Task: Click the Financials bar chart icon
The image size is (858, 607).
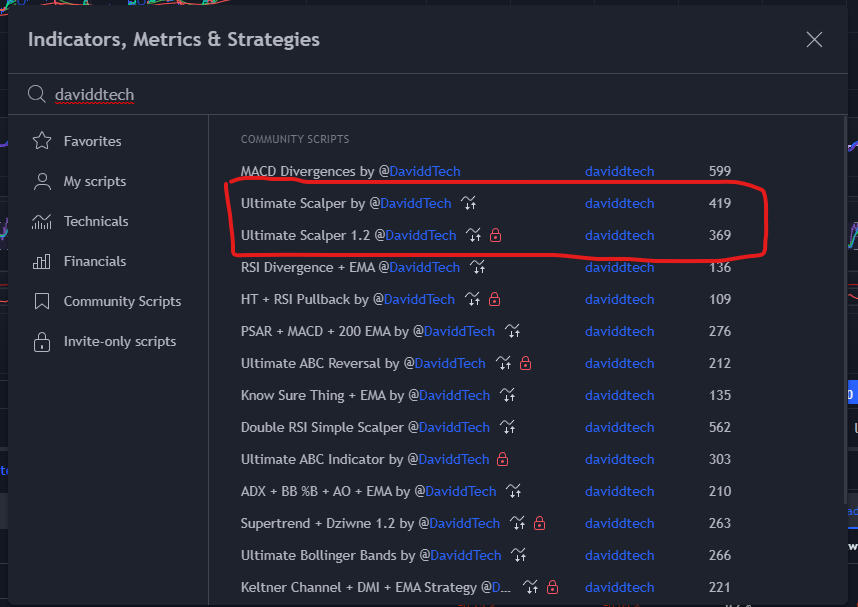Action: pyautogui.click(x=42, y=261)
